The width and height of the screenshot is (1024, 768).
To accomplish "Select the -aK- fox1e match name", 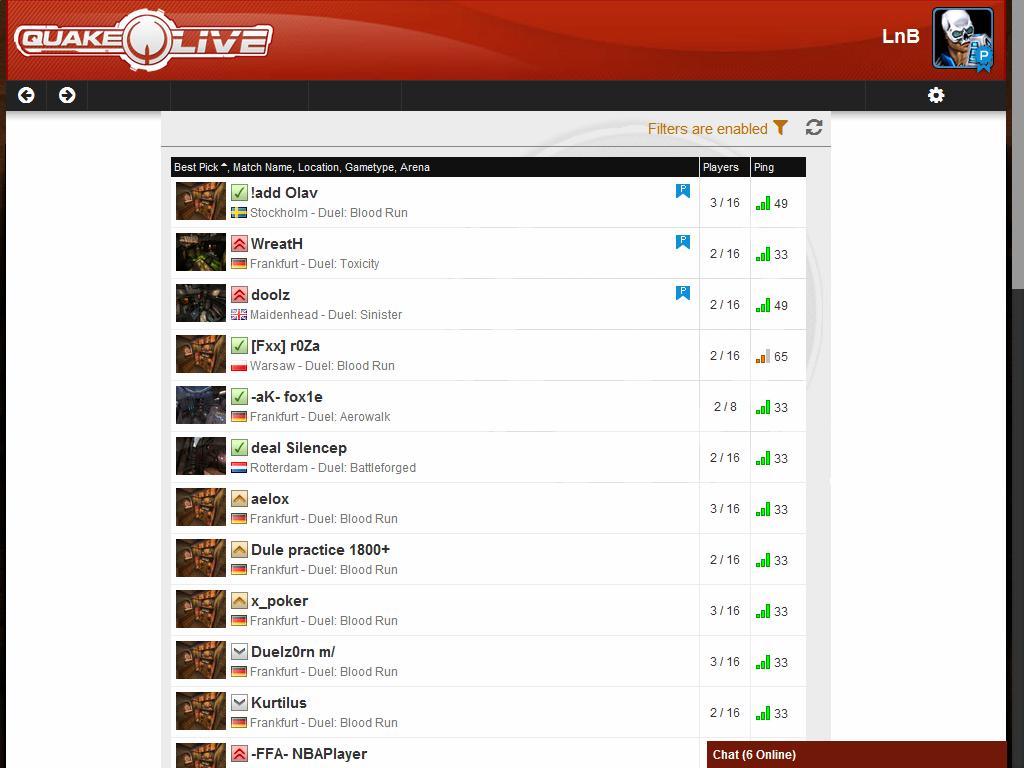I will pyautogui.click(x=287, y=396).
